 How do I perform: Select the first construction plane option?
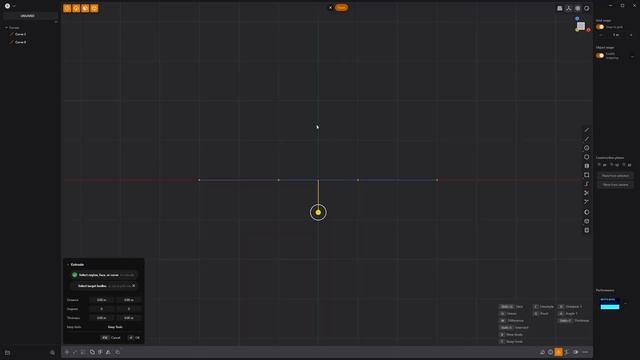(x=602, y=165)
